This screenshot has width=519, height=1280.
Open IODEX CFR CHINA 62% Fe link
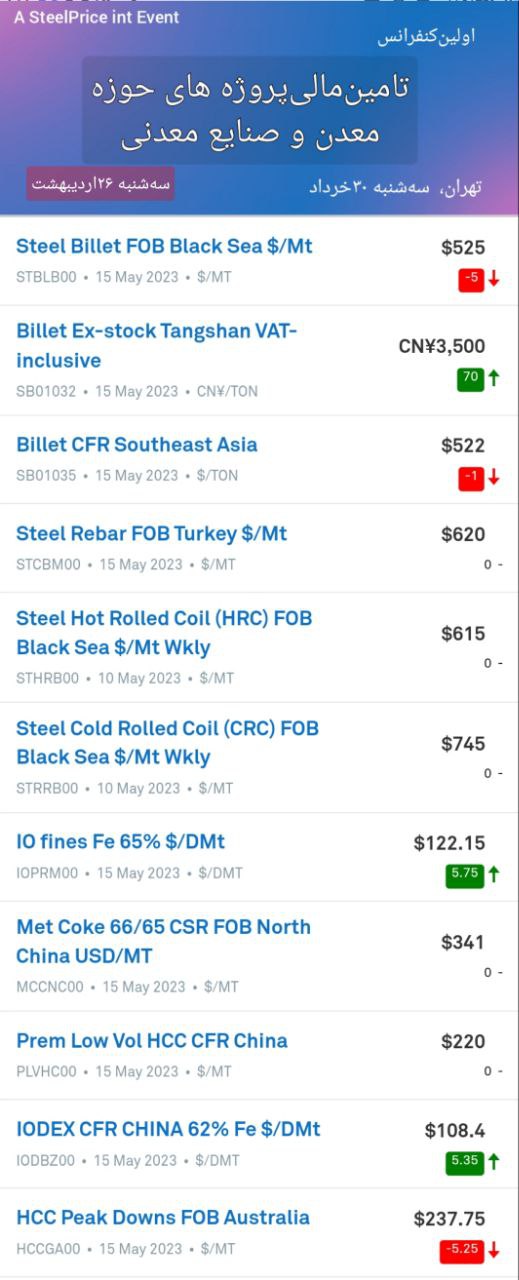pyautogui.click(x=168, y=1129)
